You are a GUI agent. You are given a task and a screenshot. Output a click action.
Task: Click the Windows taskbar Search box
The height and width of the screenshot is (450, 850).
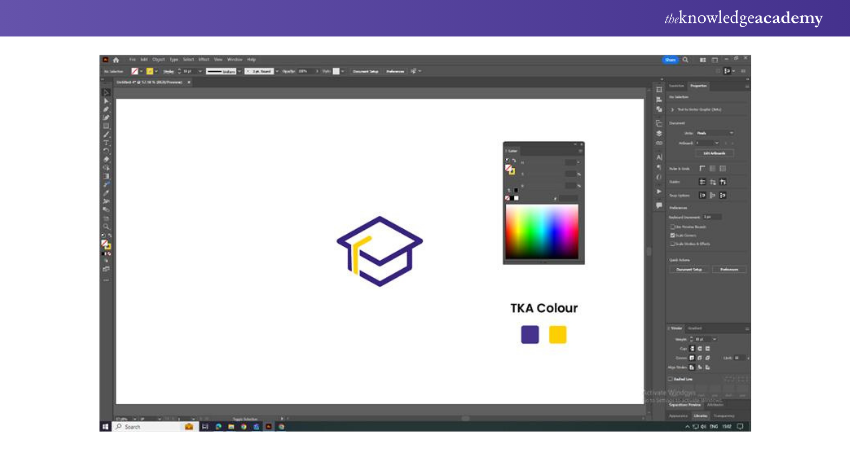point(145,426)
